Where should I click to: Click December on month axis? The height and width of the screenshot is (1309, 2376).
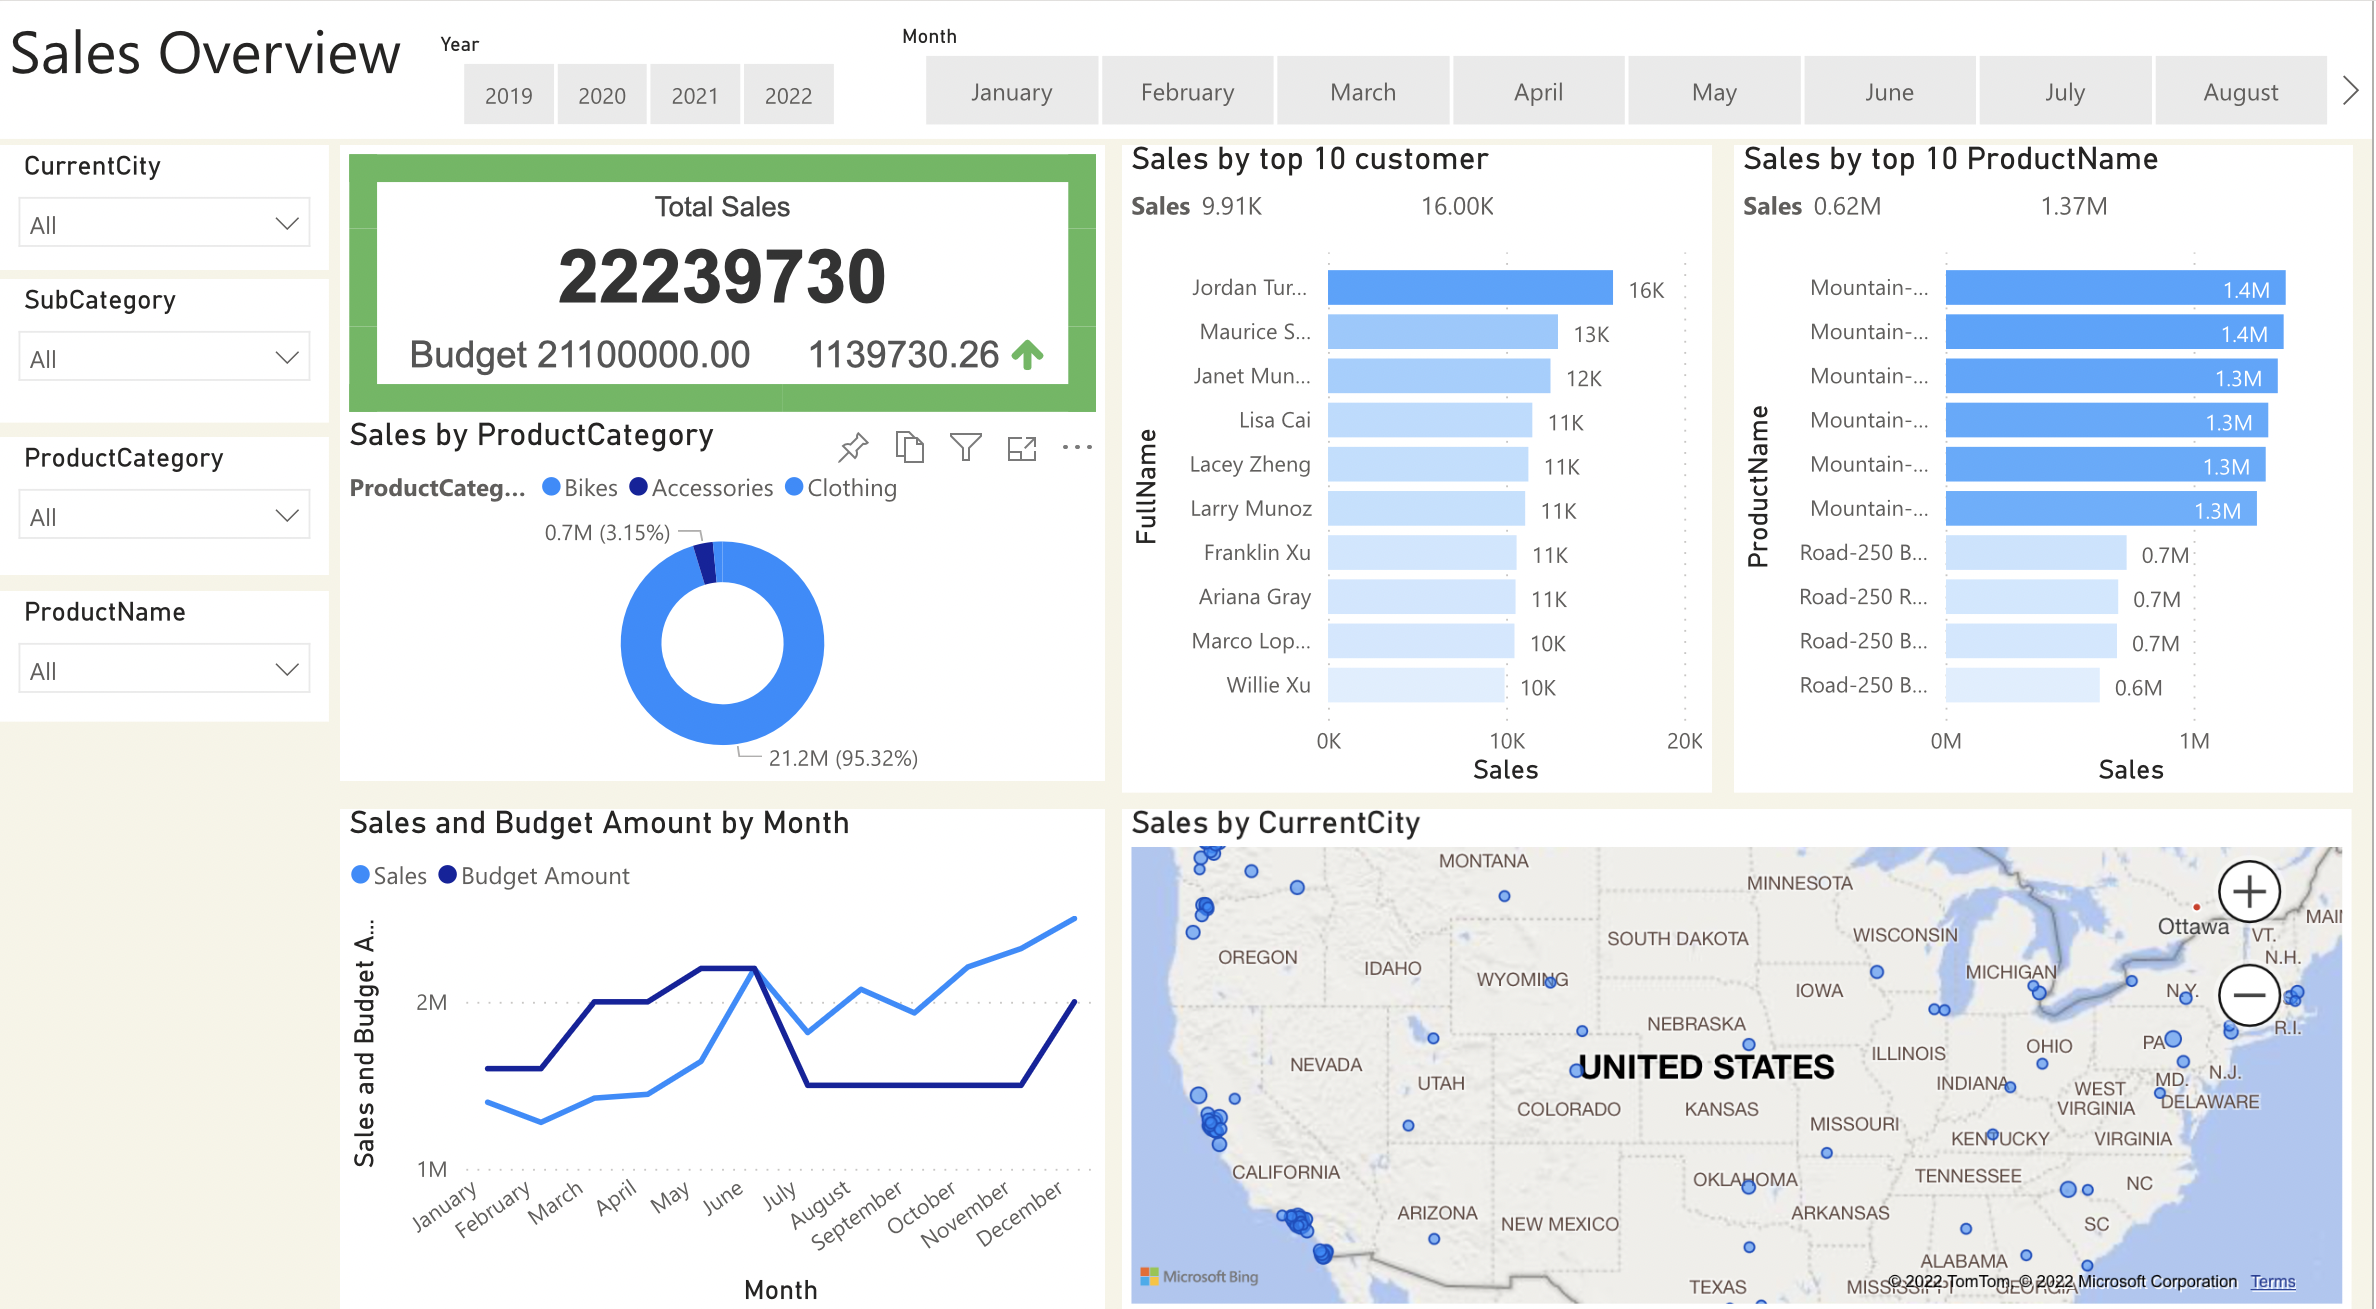[x=1020, y=1213]
